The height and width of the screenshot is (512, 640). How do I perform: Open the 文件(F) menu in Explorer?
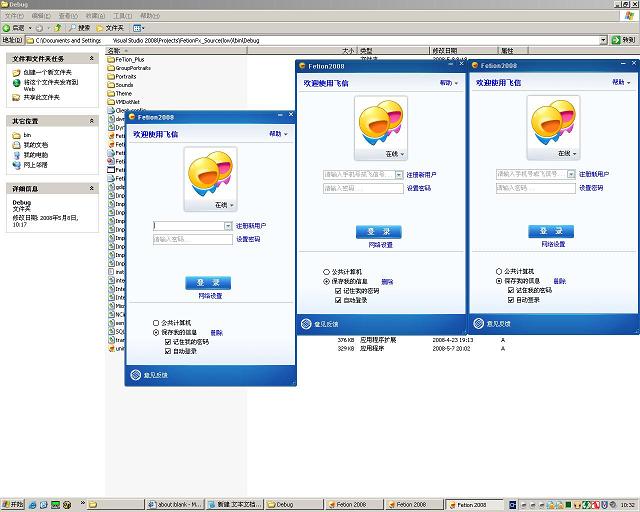[x=14, y=16]
